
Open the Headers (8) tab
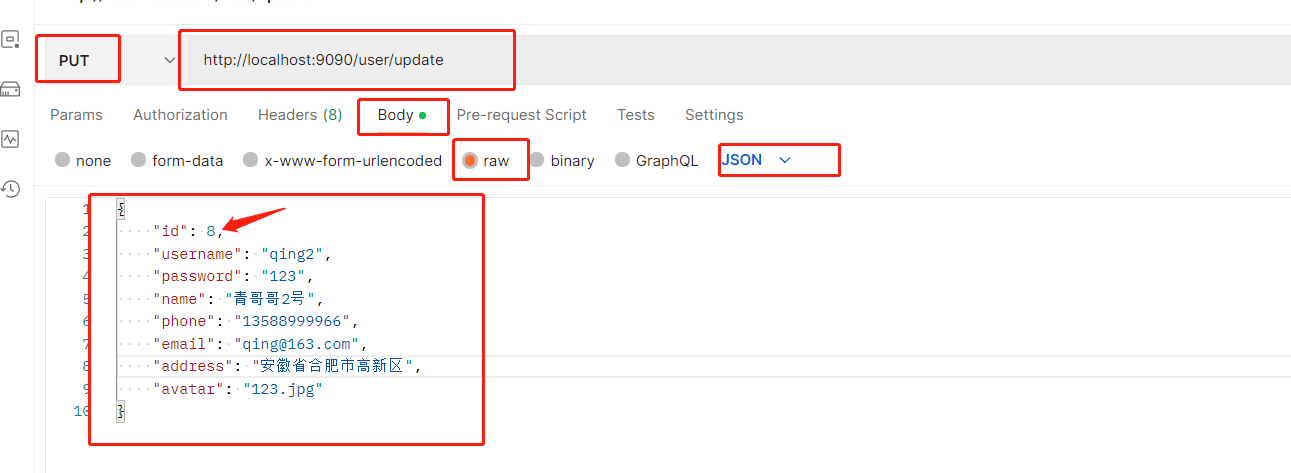coord(300,115)
